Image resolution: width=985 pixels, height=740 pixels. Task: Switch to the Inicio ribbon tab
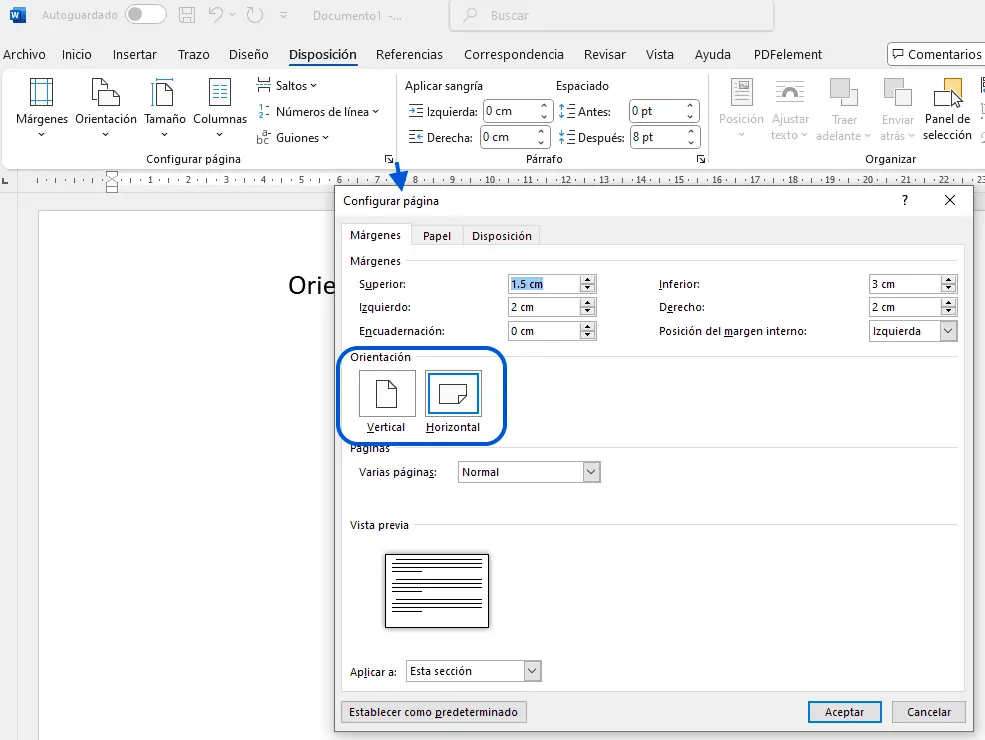point(77,55)
